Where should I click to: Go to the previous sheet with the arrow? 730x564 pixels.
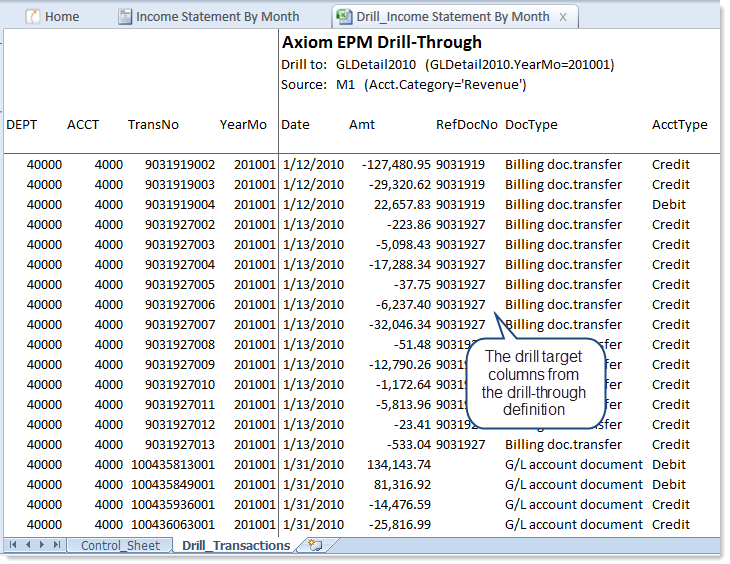tap(28, 545)
